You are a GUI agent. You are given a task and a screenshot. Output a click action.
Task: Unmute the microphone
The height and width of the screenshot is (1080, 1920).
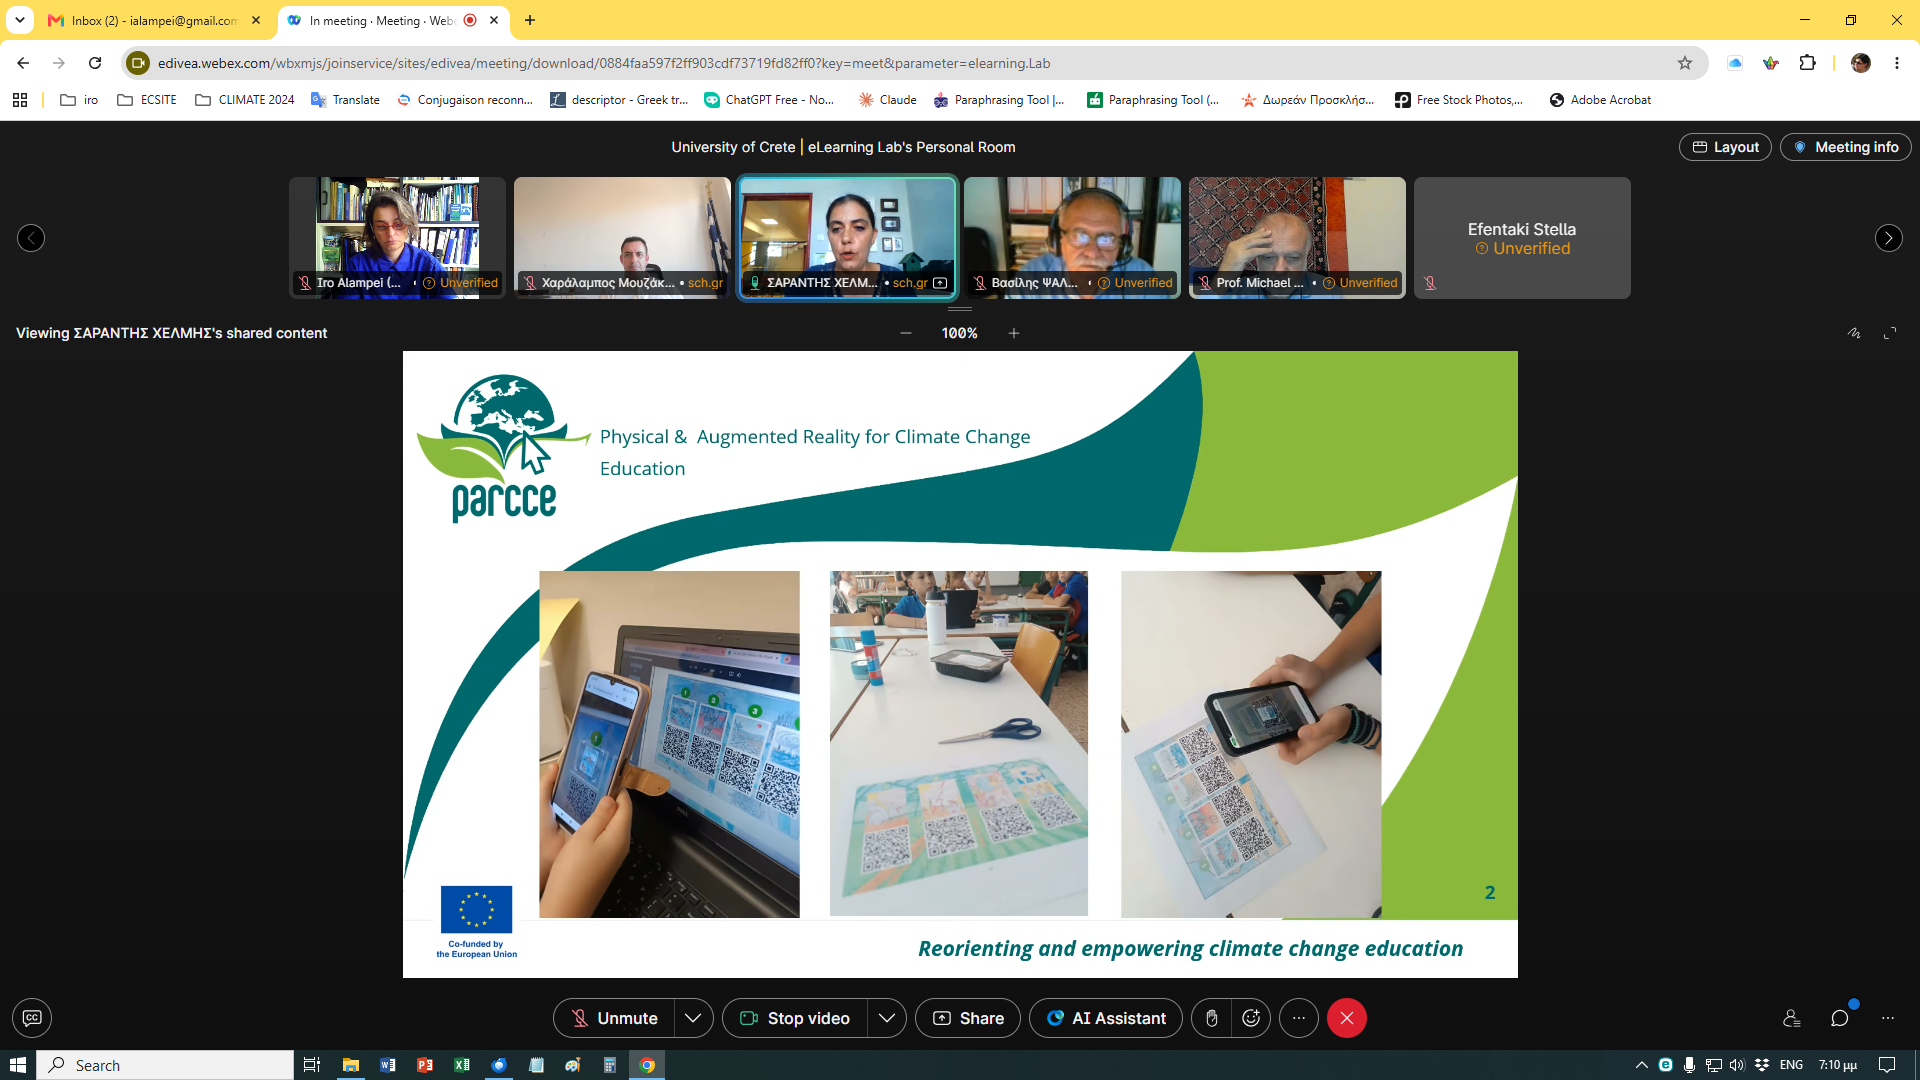(x=614, y=1018)
